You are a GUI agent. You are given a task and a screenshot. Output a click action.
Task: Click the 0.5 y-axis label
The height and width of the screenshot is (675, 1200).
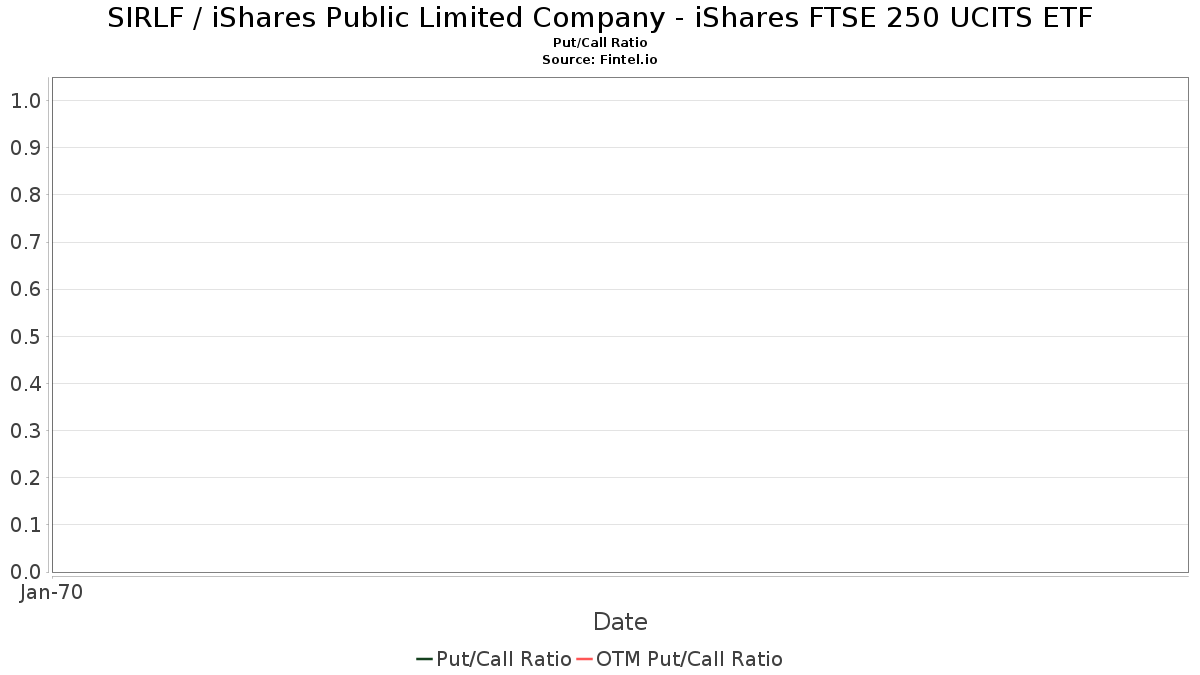(x=25, y=336)
